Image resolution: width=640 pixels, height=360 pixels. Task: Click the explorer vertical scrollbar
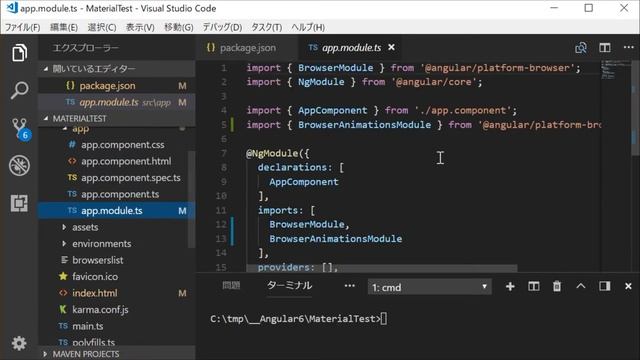pyautogui.click(x=191, y=199)
